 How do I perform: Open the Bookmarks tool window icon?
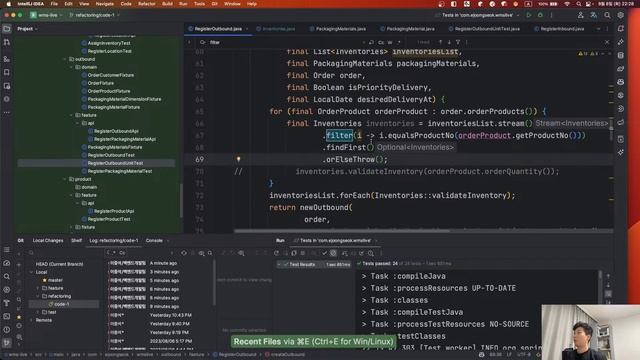coord(7,72)
